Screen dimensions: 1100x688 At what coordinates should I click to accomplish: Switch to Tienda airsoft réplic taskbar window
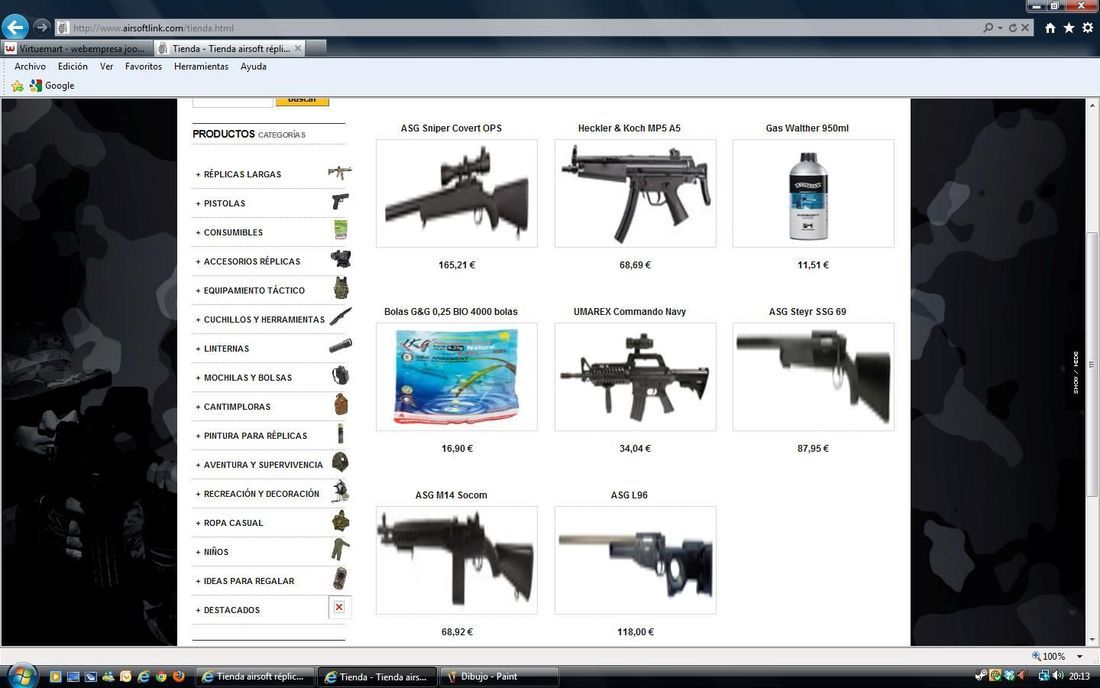(x=255, y=677)
